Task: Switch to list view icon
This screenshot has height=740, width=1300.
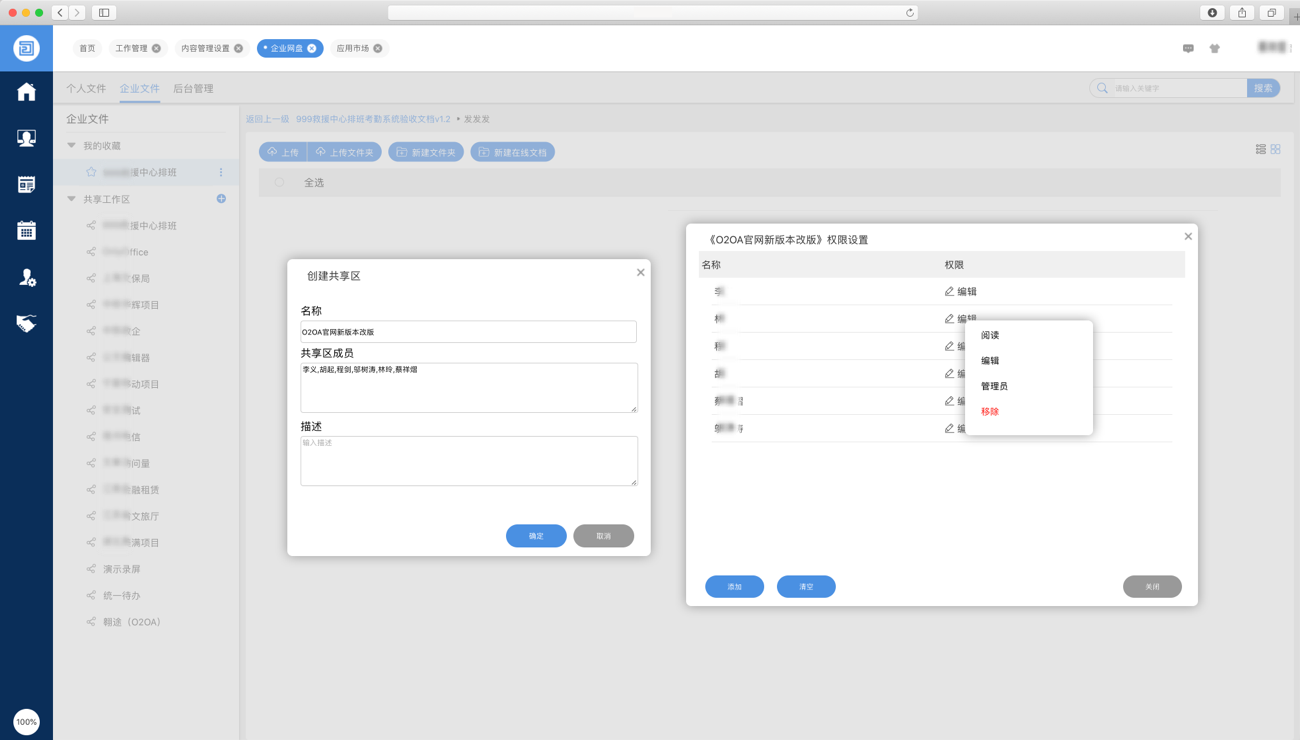Action: pos(1260,149)
